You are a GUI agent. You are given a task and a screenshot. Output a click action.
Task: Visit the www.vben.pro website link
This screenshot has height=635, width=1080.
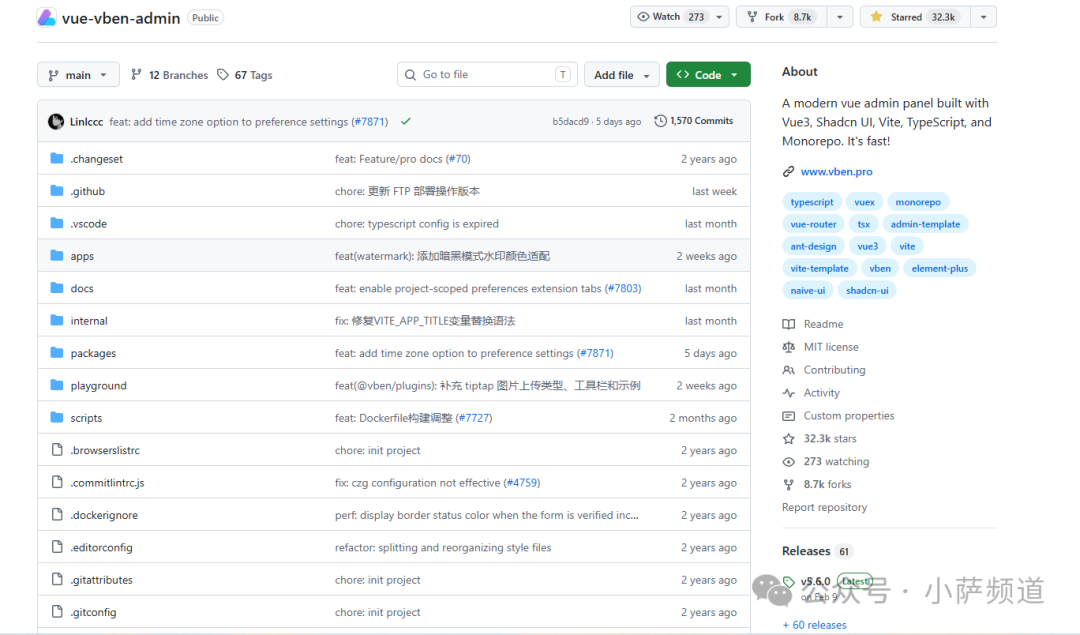coord(836,171)
